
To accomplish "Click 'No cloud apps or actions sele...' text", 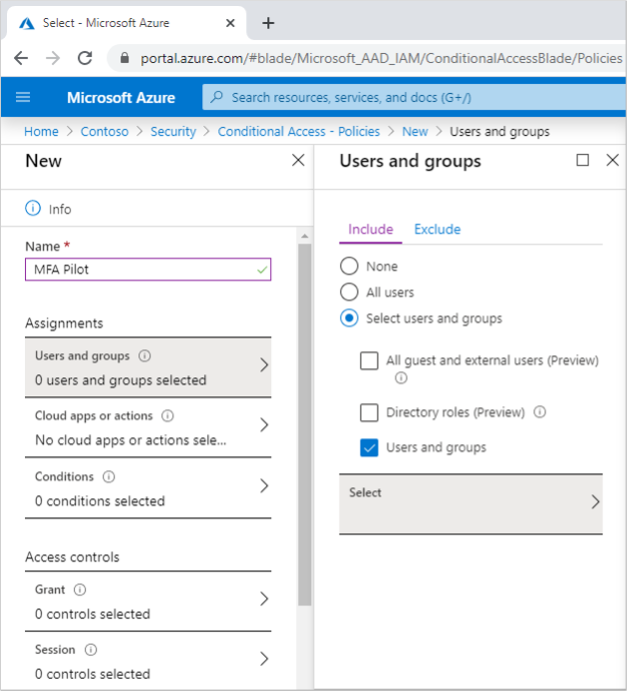I will [130, 441].
